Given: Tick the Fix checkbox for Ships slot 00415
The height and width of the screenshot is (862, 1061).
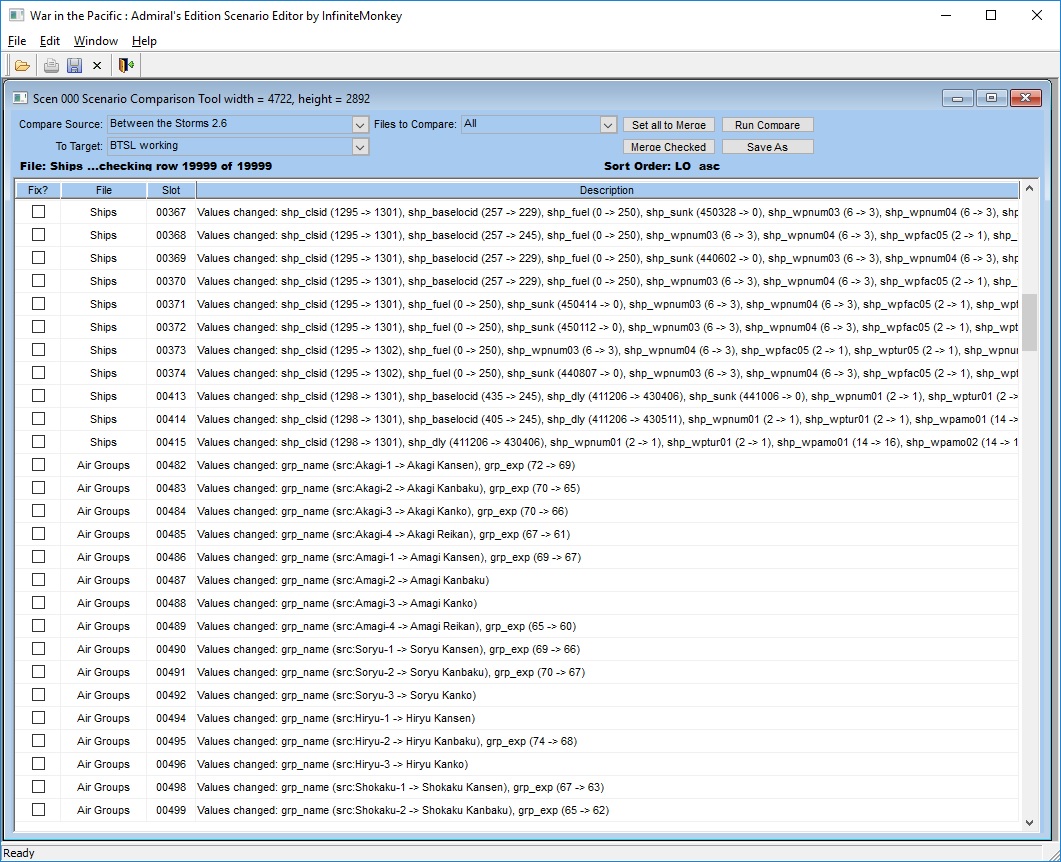Looking at the screenshot, I should click(x=39, y=442).
